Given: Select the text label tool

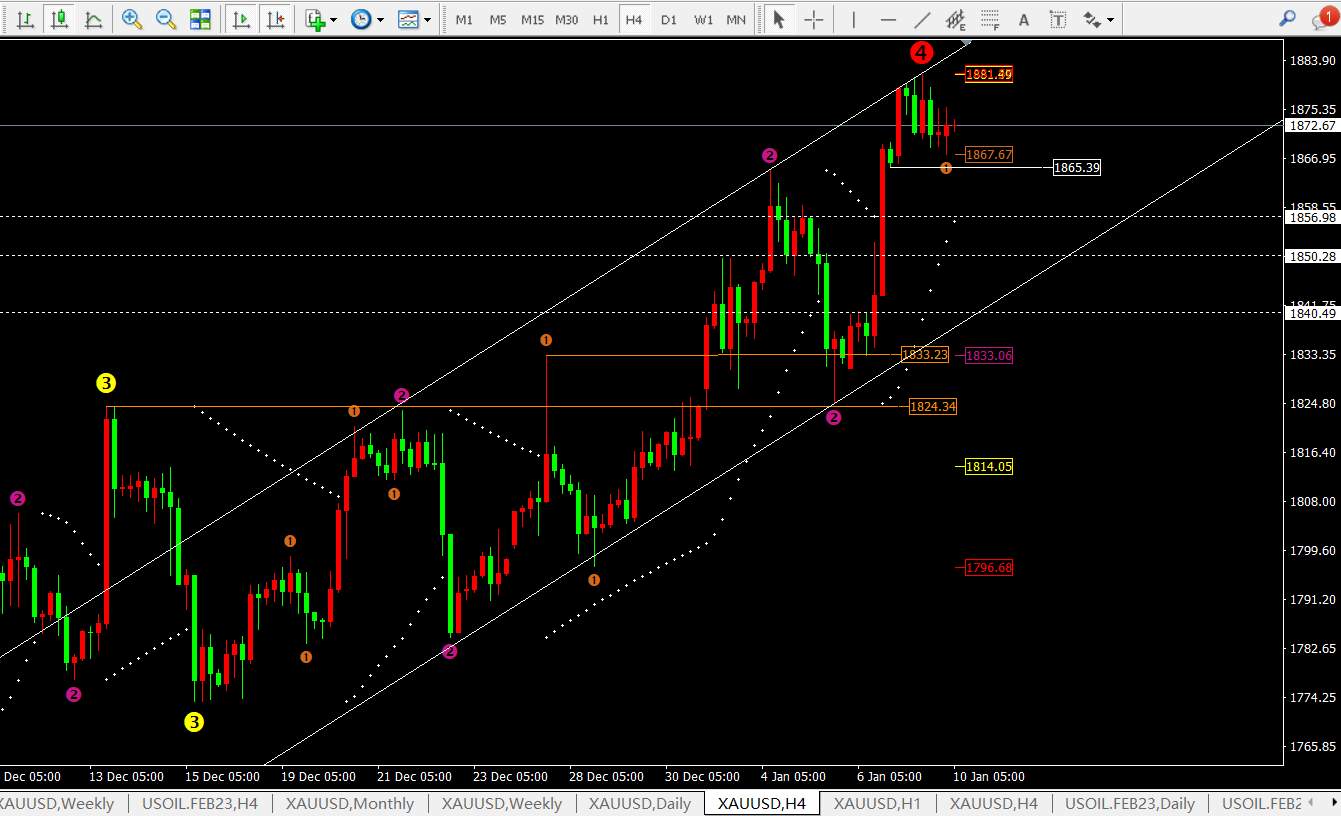Looking at the screenshot, I should (x=1058, y=19).
